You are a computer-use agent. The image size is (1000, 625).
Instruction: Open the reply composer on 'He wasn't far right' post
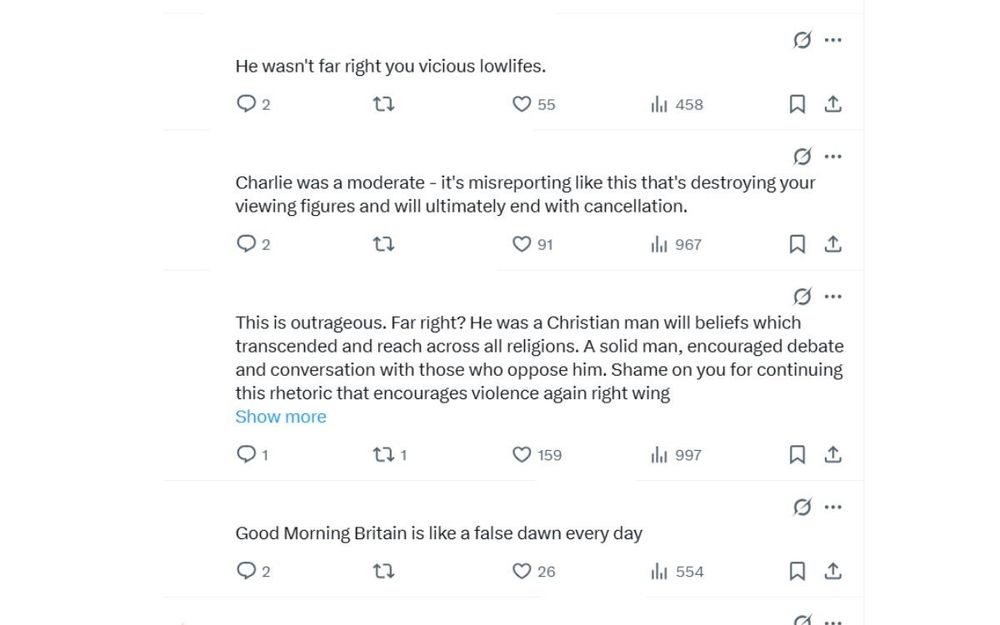click(x=246, y=104)
